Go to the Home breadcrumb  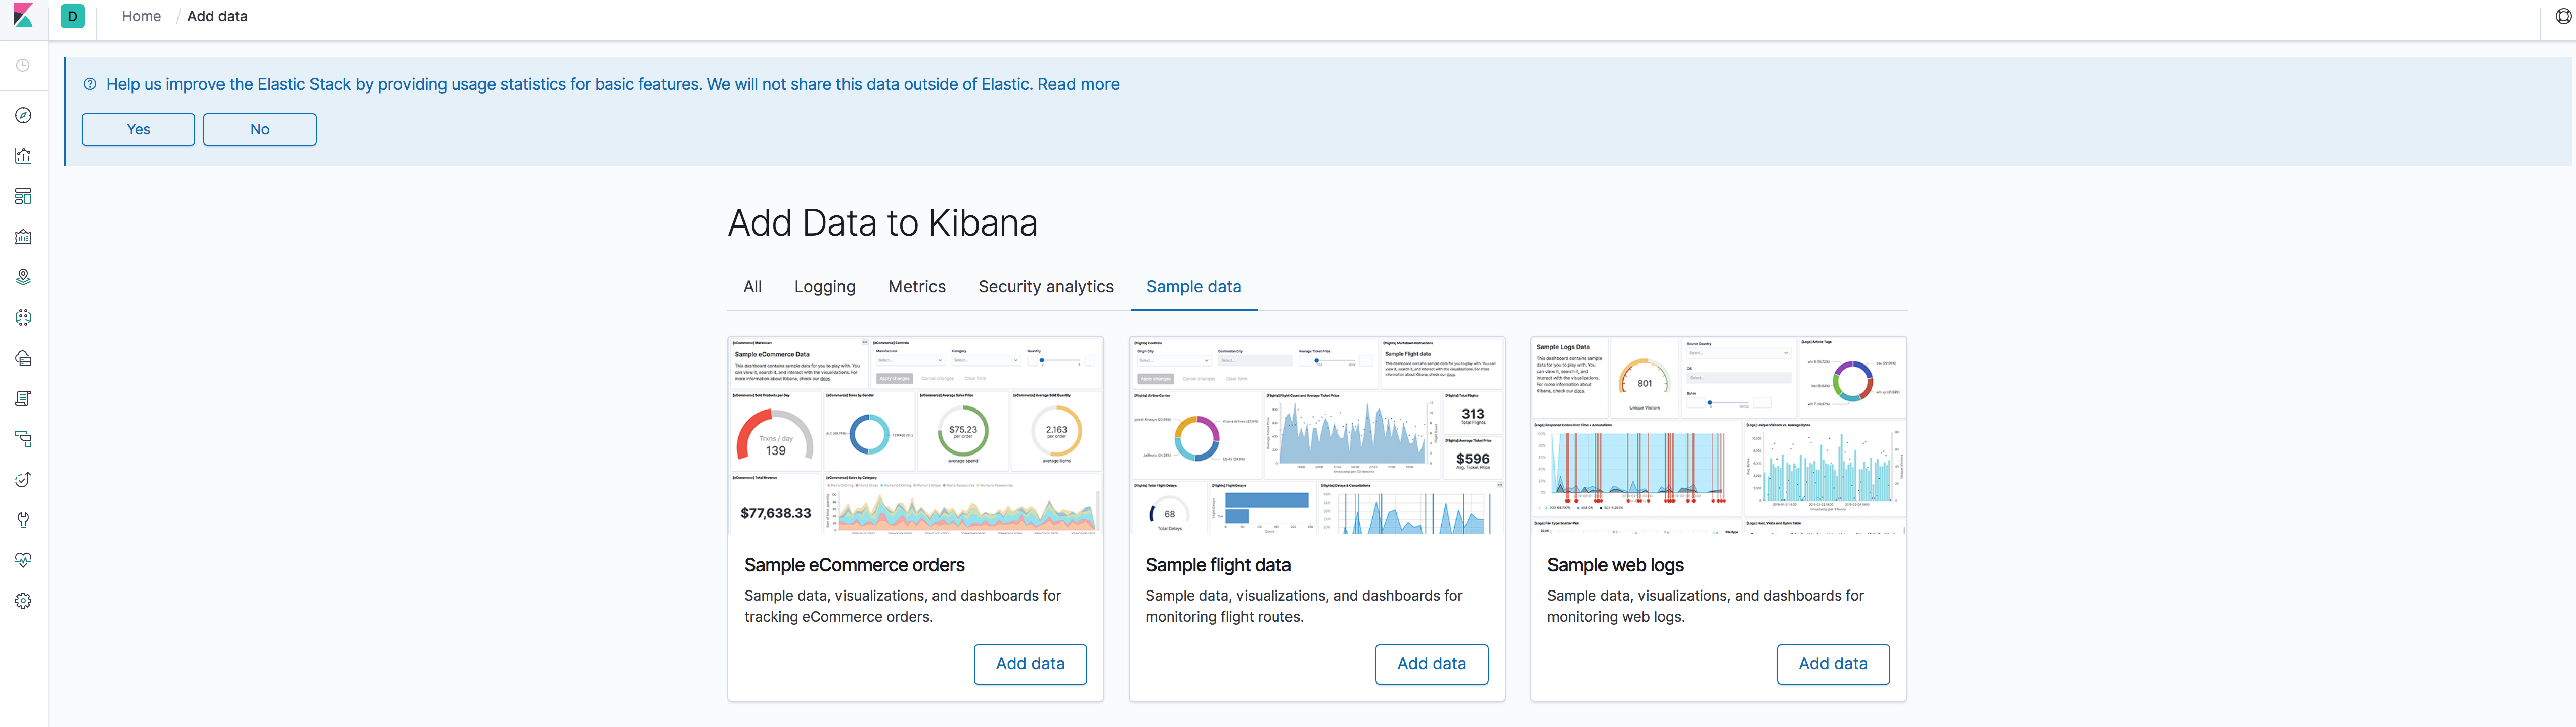(x=141, y=16)
